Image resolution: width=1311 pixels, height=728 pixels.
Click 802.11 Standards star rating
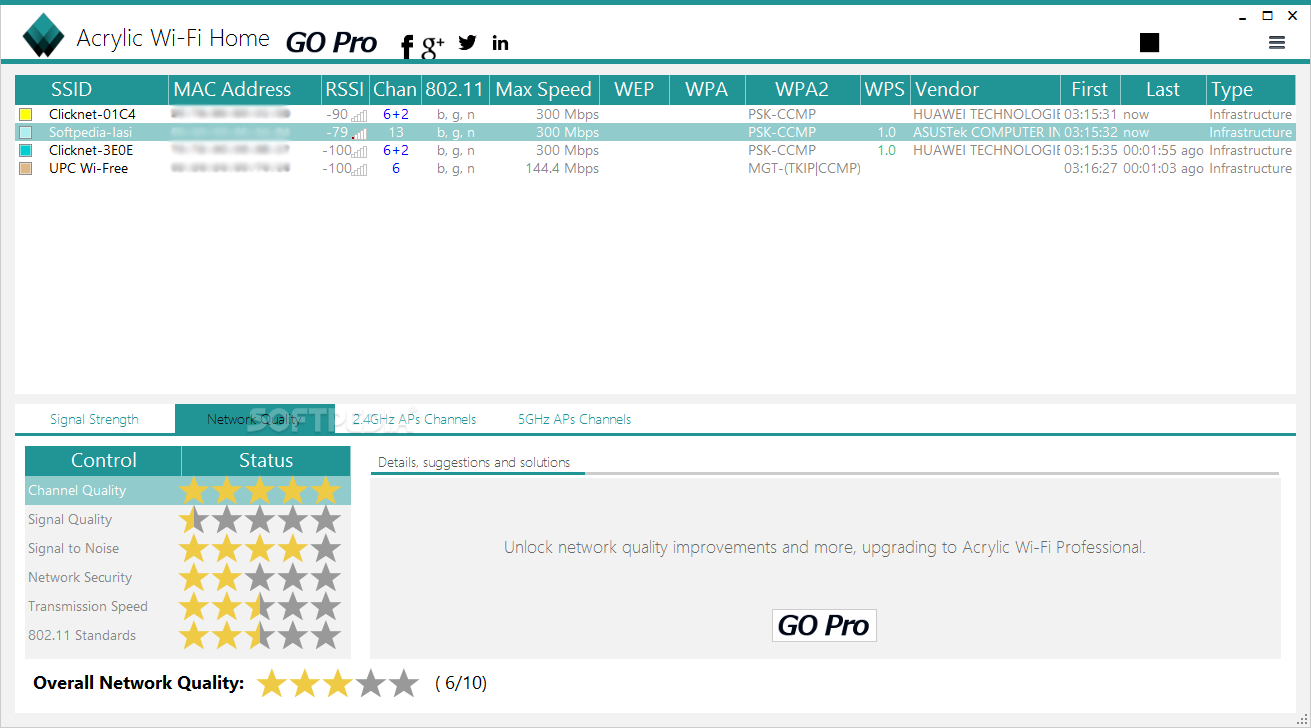tap(260, 635)
